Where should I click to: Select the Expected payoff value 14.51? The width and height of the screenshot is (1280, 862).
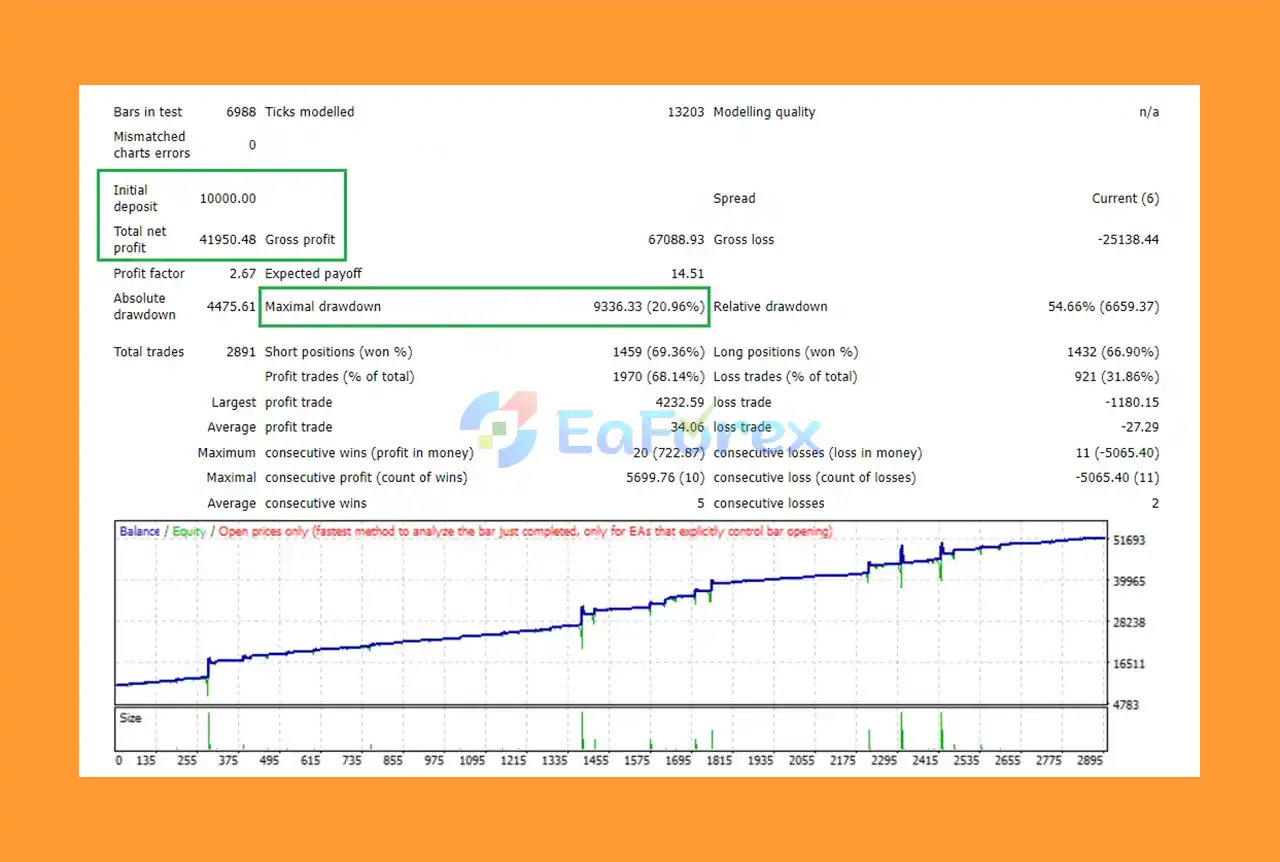(x=688, y=273)
